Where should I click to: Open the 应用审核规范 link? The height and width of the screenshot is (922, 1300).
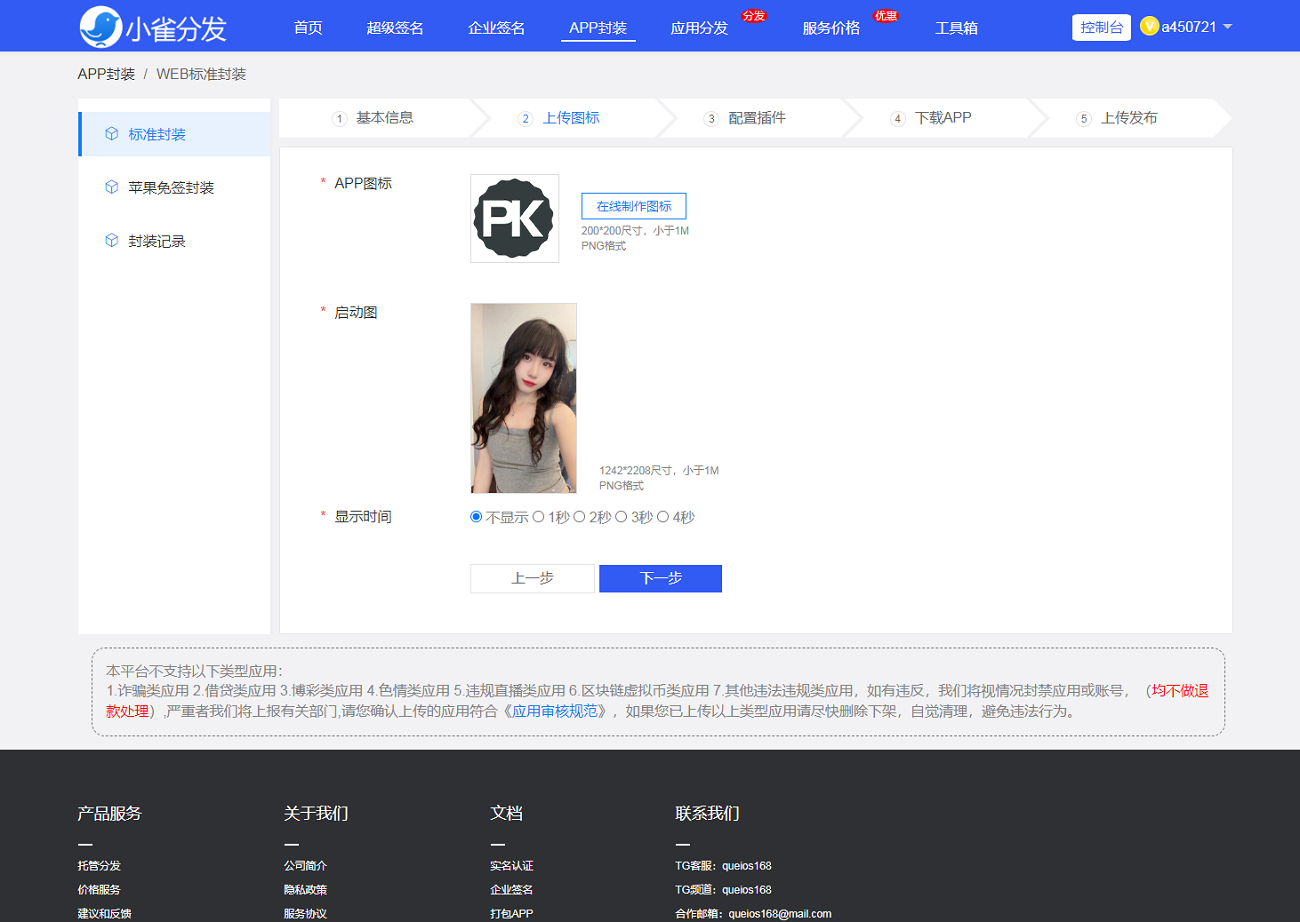[554, 712]
